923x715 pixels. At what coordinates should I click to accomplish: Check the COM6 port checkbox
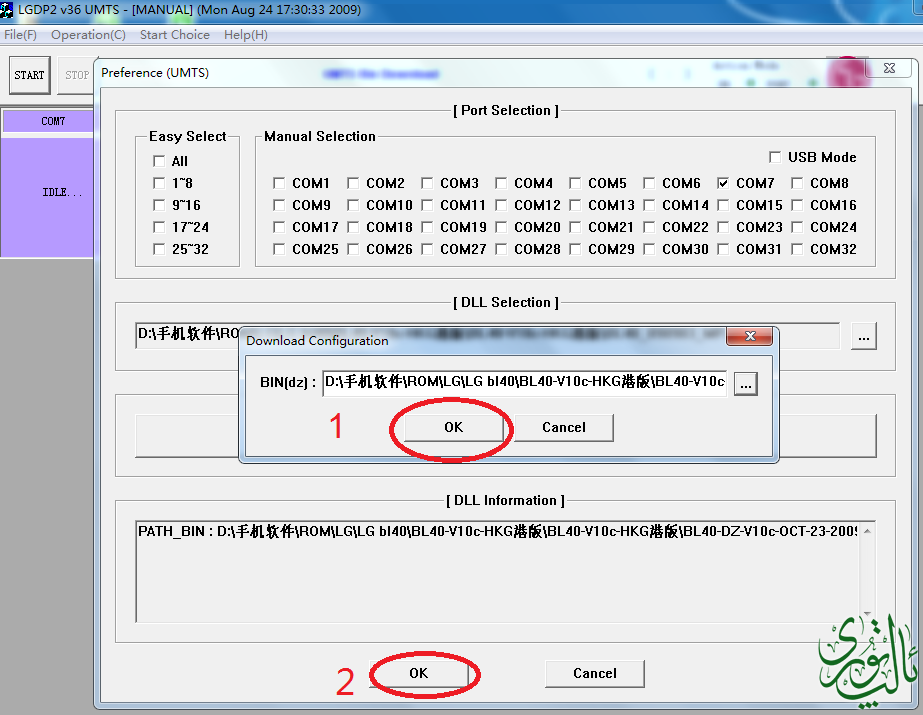click(x=649, y=183)
